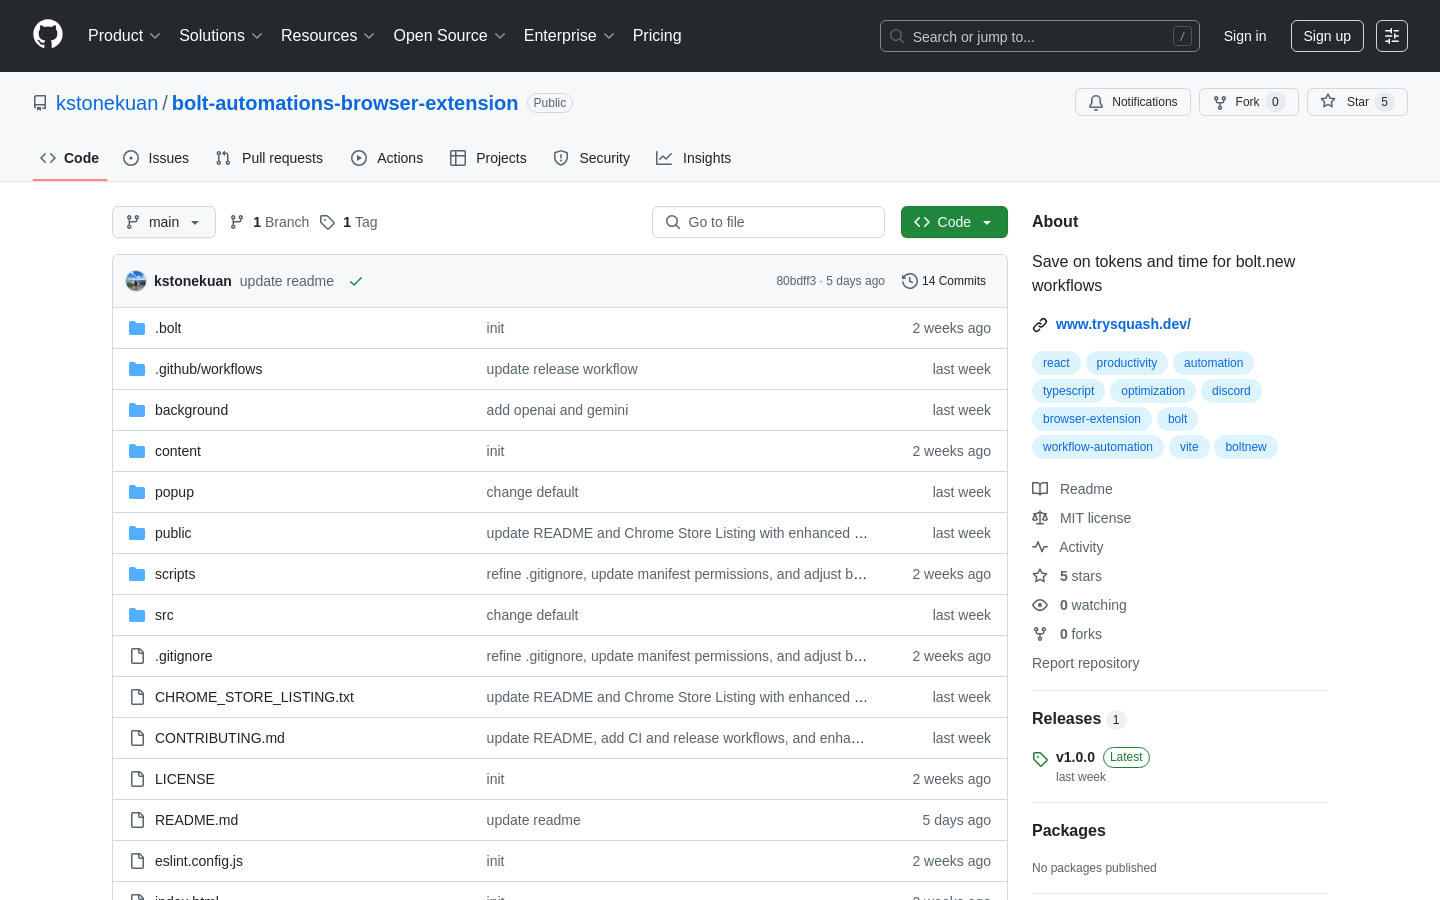Select the discord topic tag
This screenshot has width=1440, height=900.
(1231, 391)
